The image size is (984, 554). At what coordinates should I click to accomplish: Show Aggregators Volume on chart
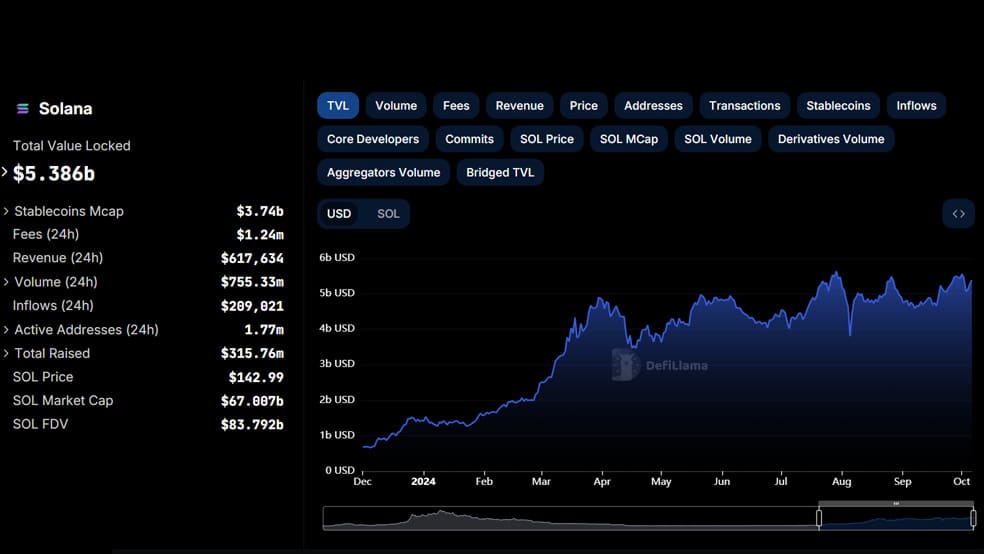(x=383, y=173)
